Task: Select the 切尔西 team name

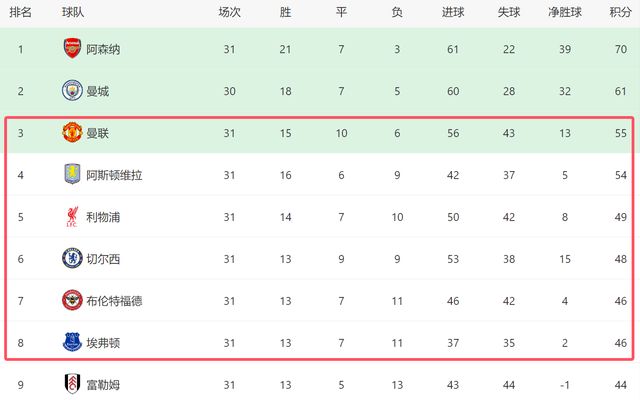Action: point(104,259)
